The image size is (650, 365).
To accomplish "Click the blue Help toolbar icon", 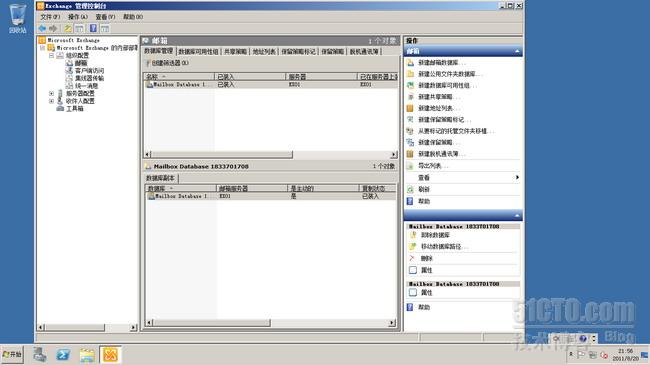I will tap(93, 28).
